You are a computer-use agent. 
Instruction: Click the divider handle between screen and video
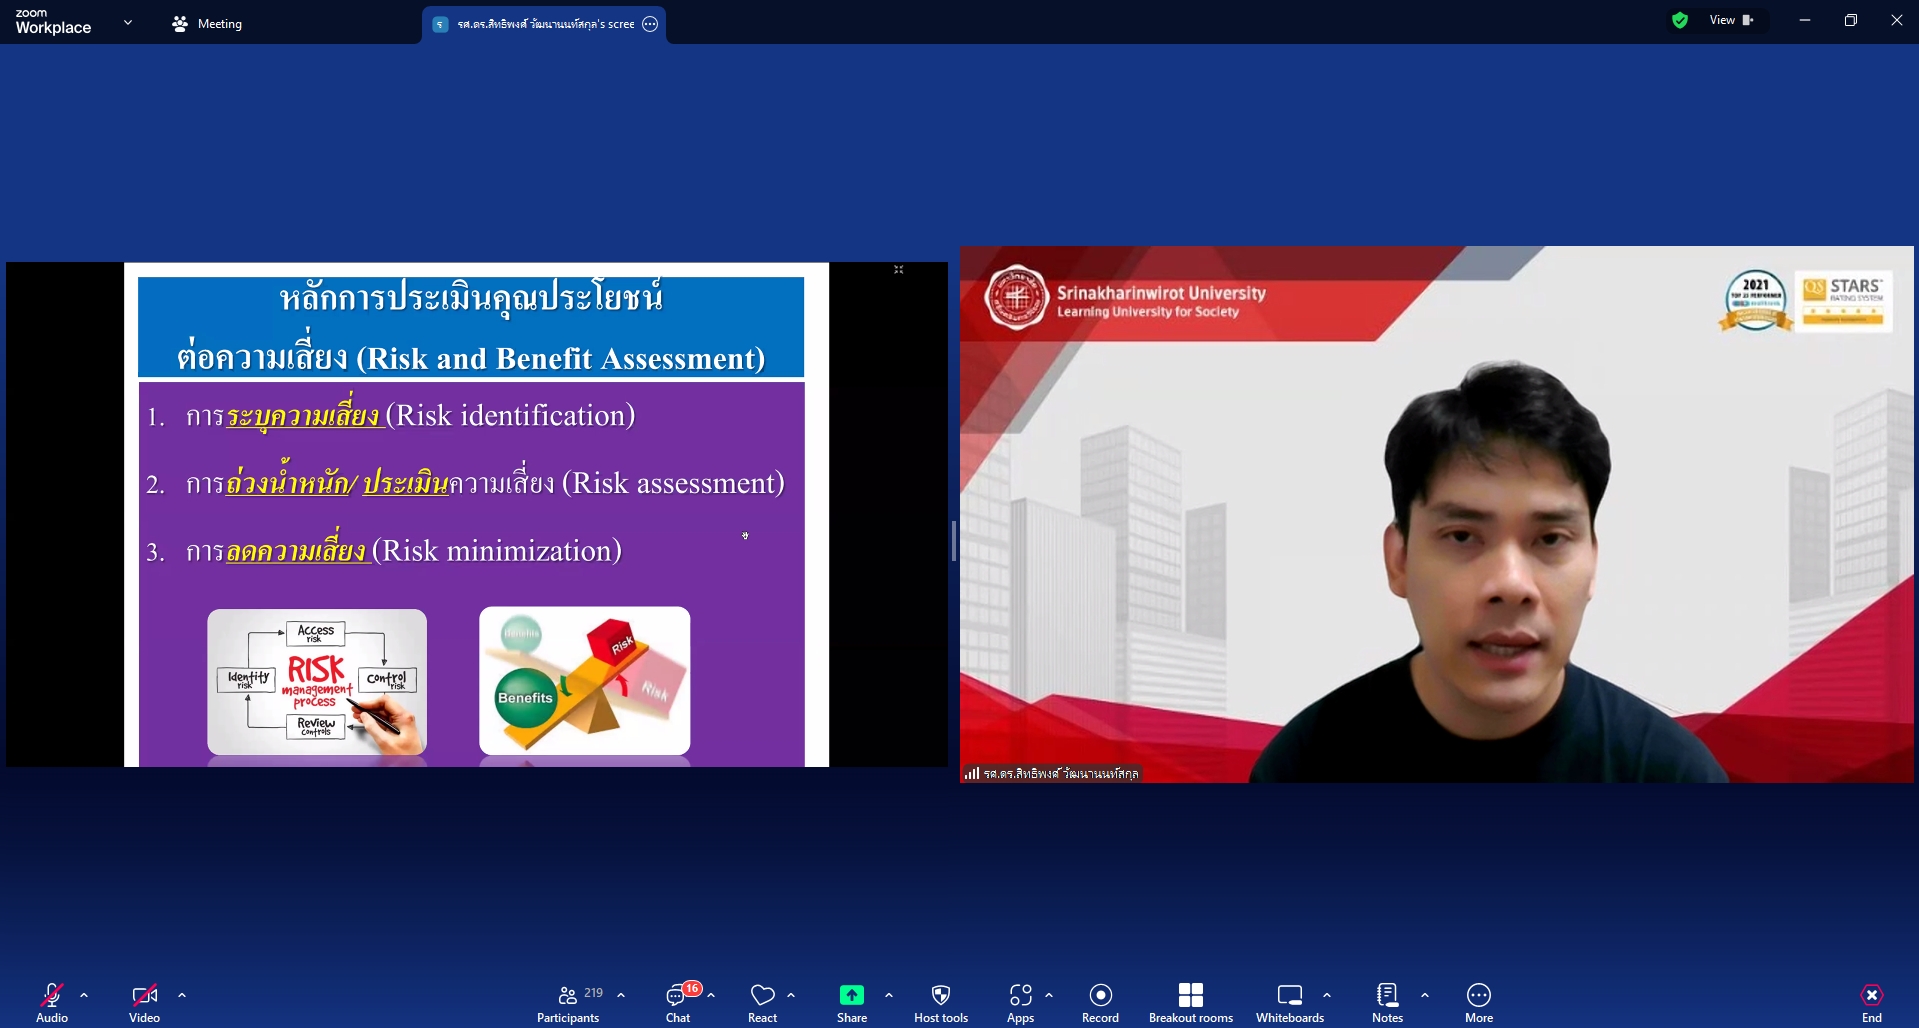[x=953, y=541]
